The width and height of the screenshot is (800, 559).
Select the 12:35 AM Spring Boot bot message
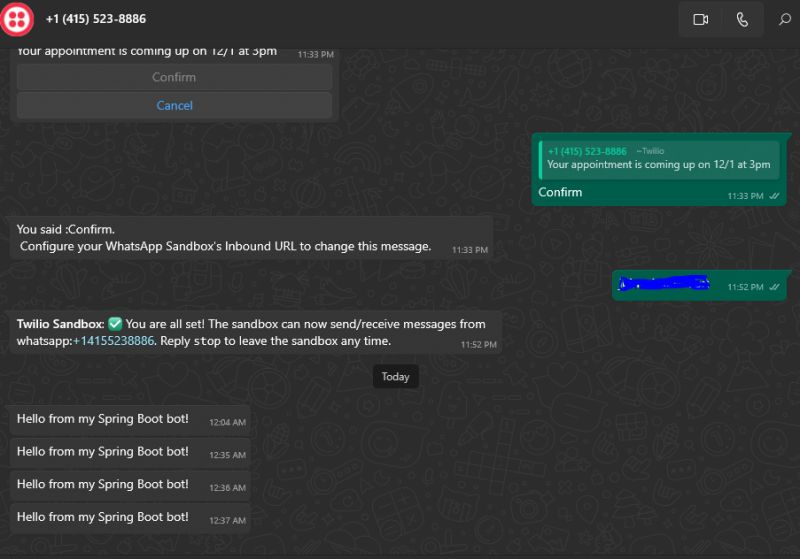pos(103,452)
